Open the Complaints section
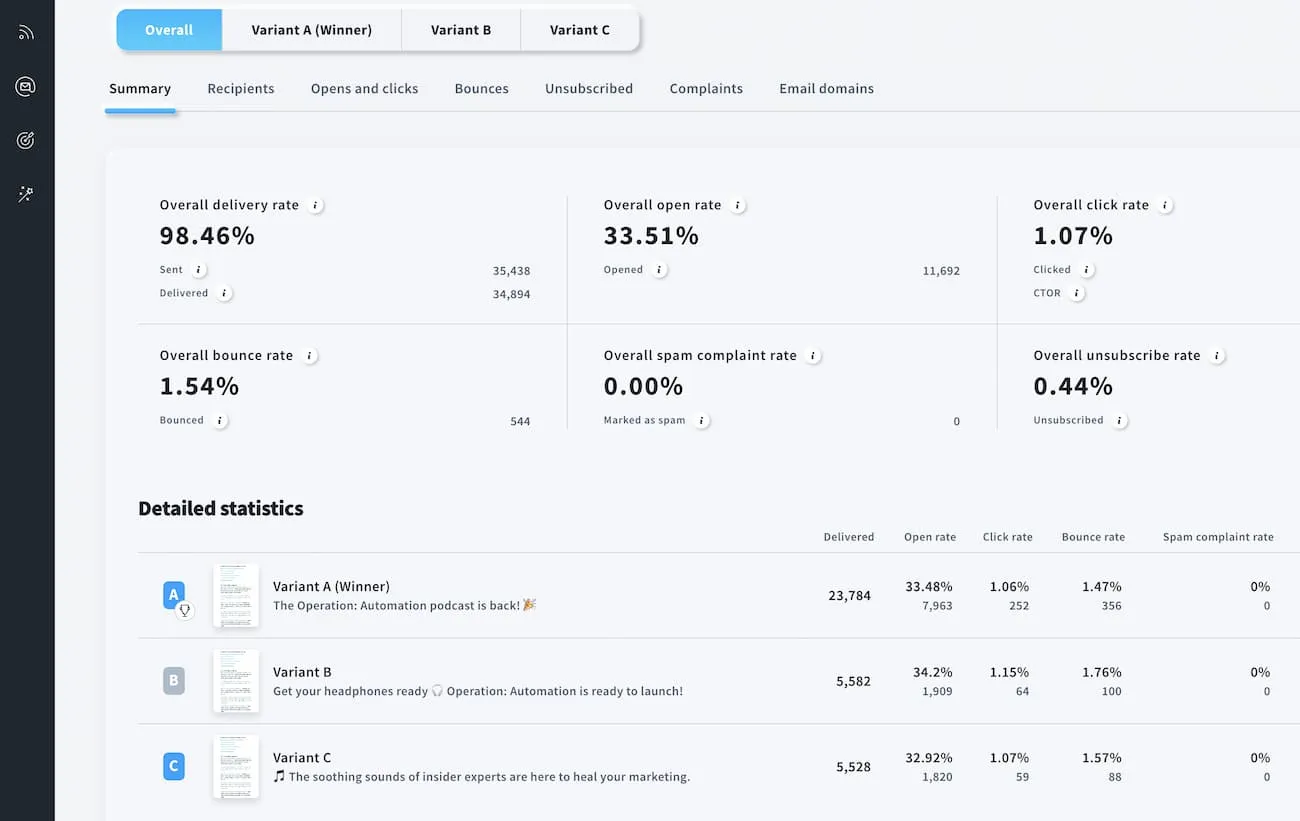The height and width of the screenshot is (821, 1300). pyautogui.click(x=706, y=88)
